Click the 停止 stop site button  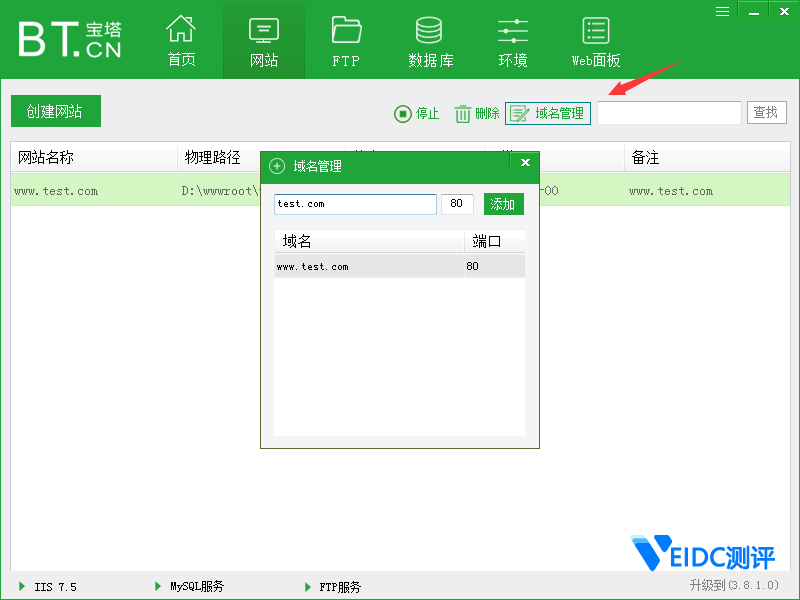point(417,114)
